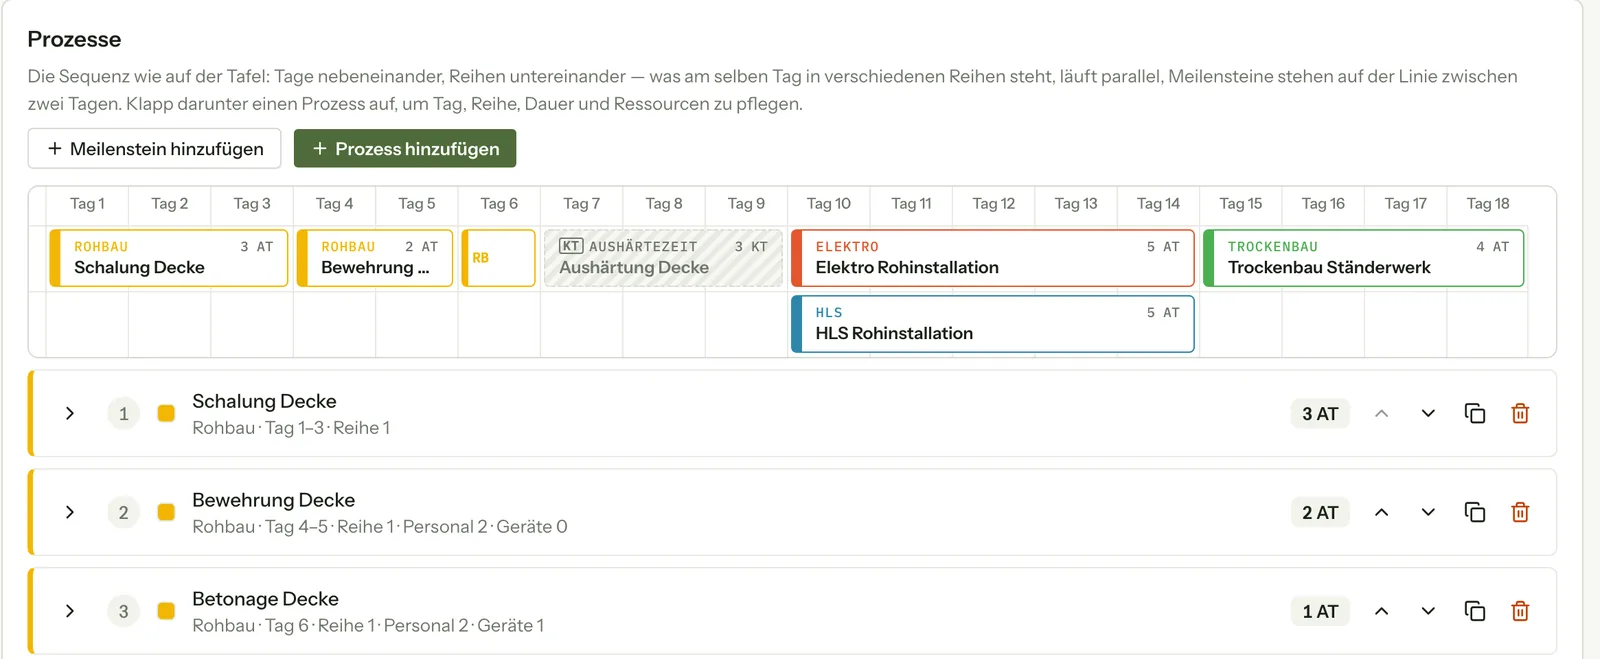Click the yellow swatch of Bewehrung Decke
The width and height of the screenshot is (1600, 659).
tap(166, 512)
